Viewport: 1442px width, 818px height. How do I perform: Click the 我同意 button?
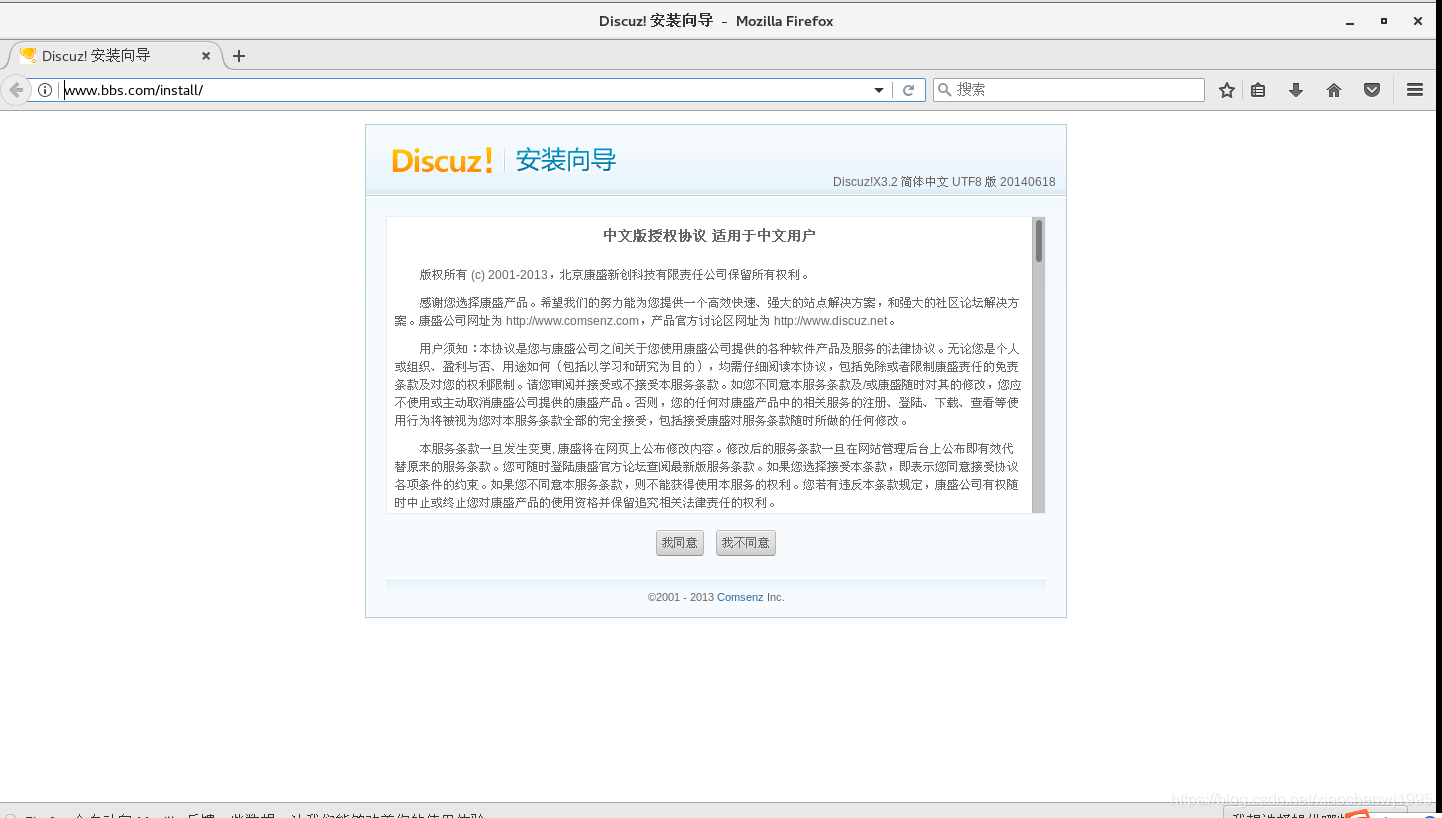(x=680, y=543)
